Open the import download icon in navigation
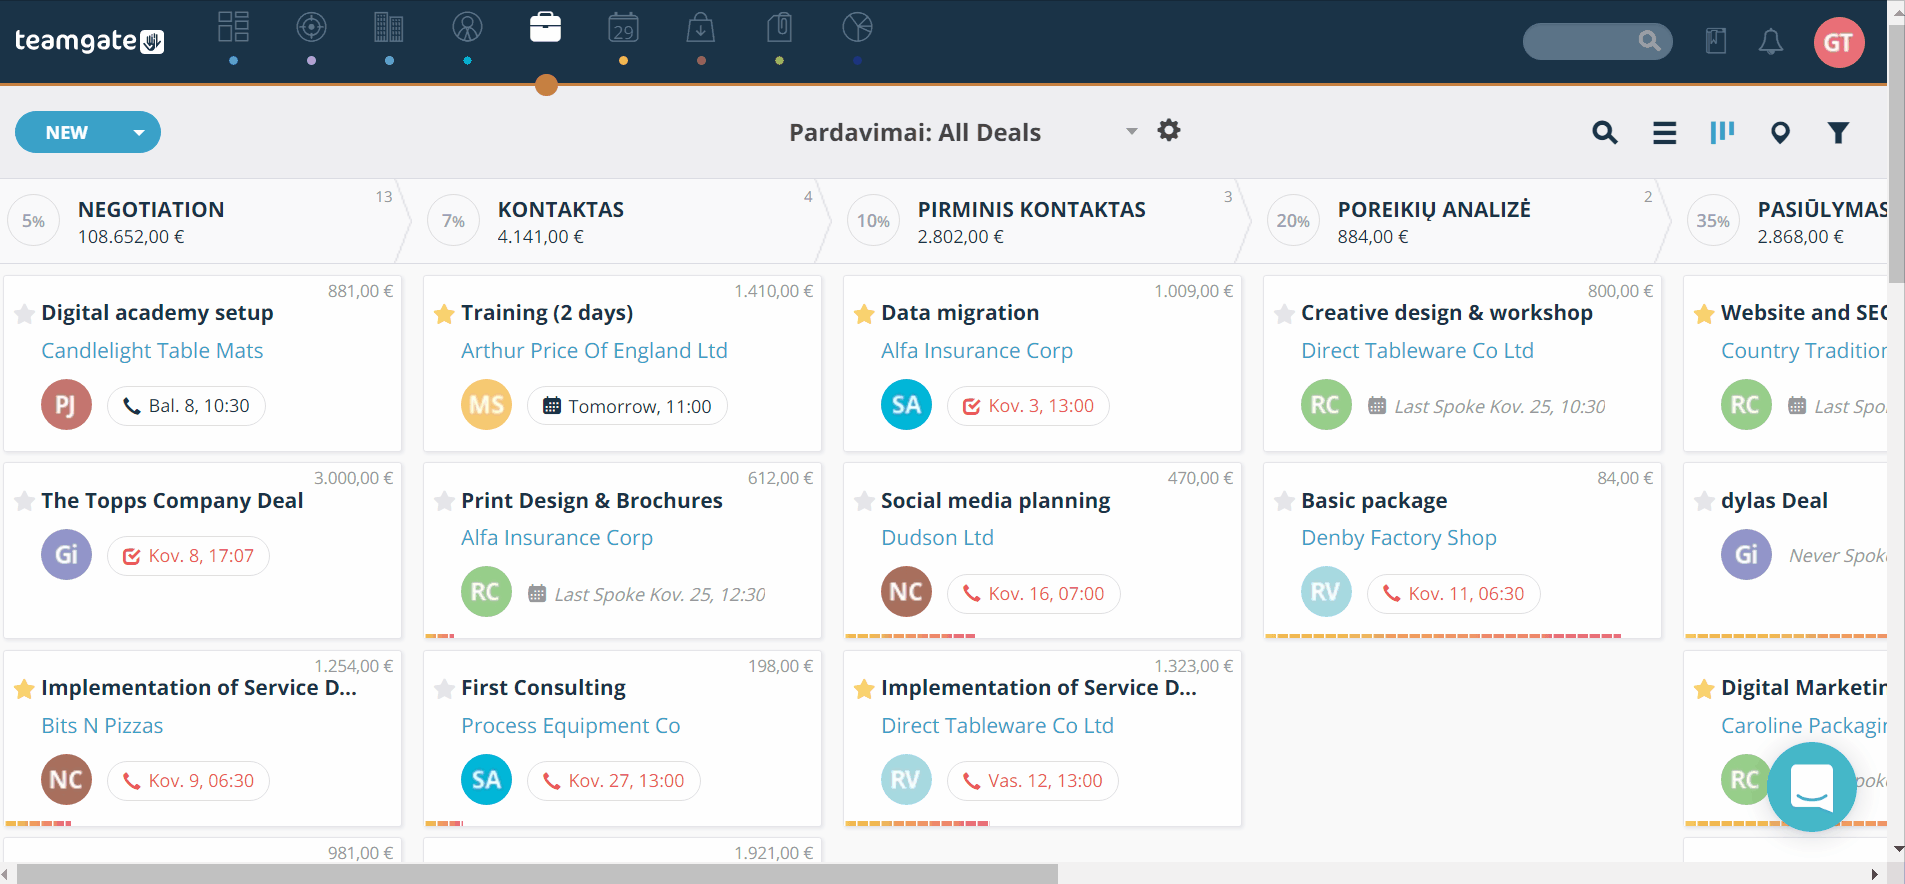1905x884 pixels. click(701, 27)
